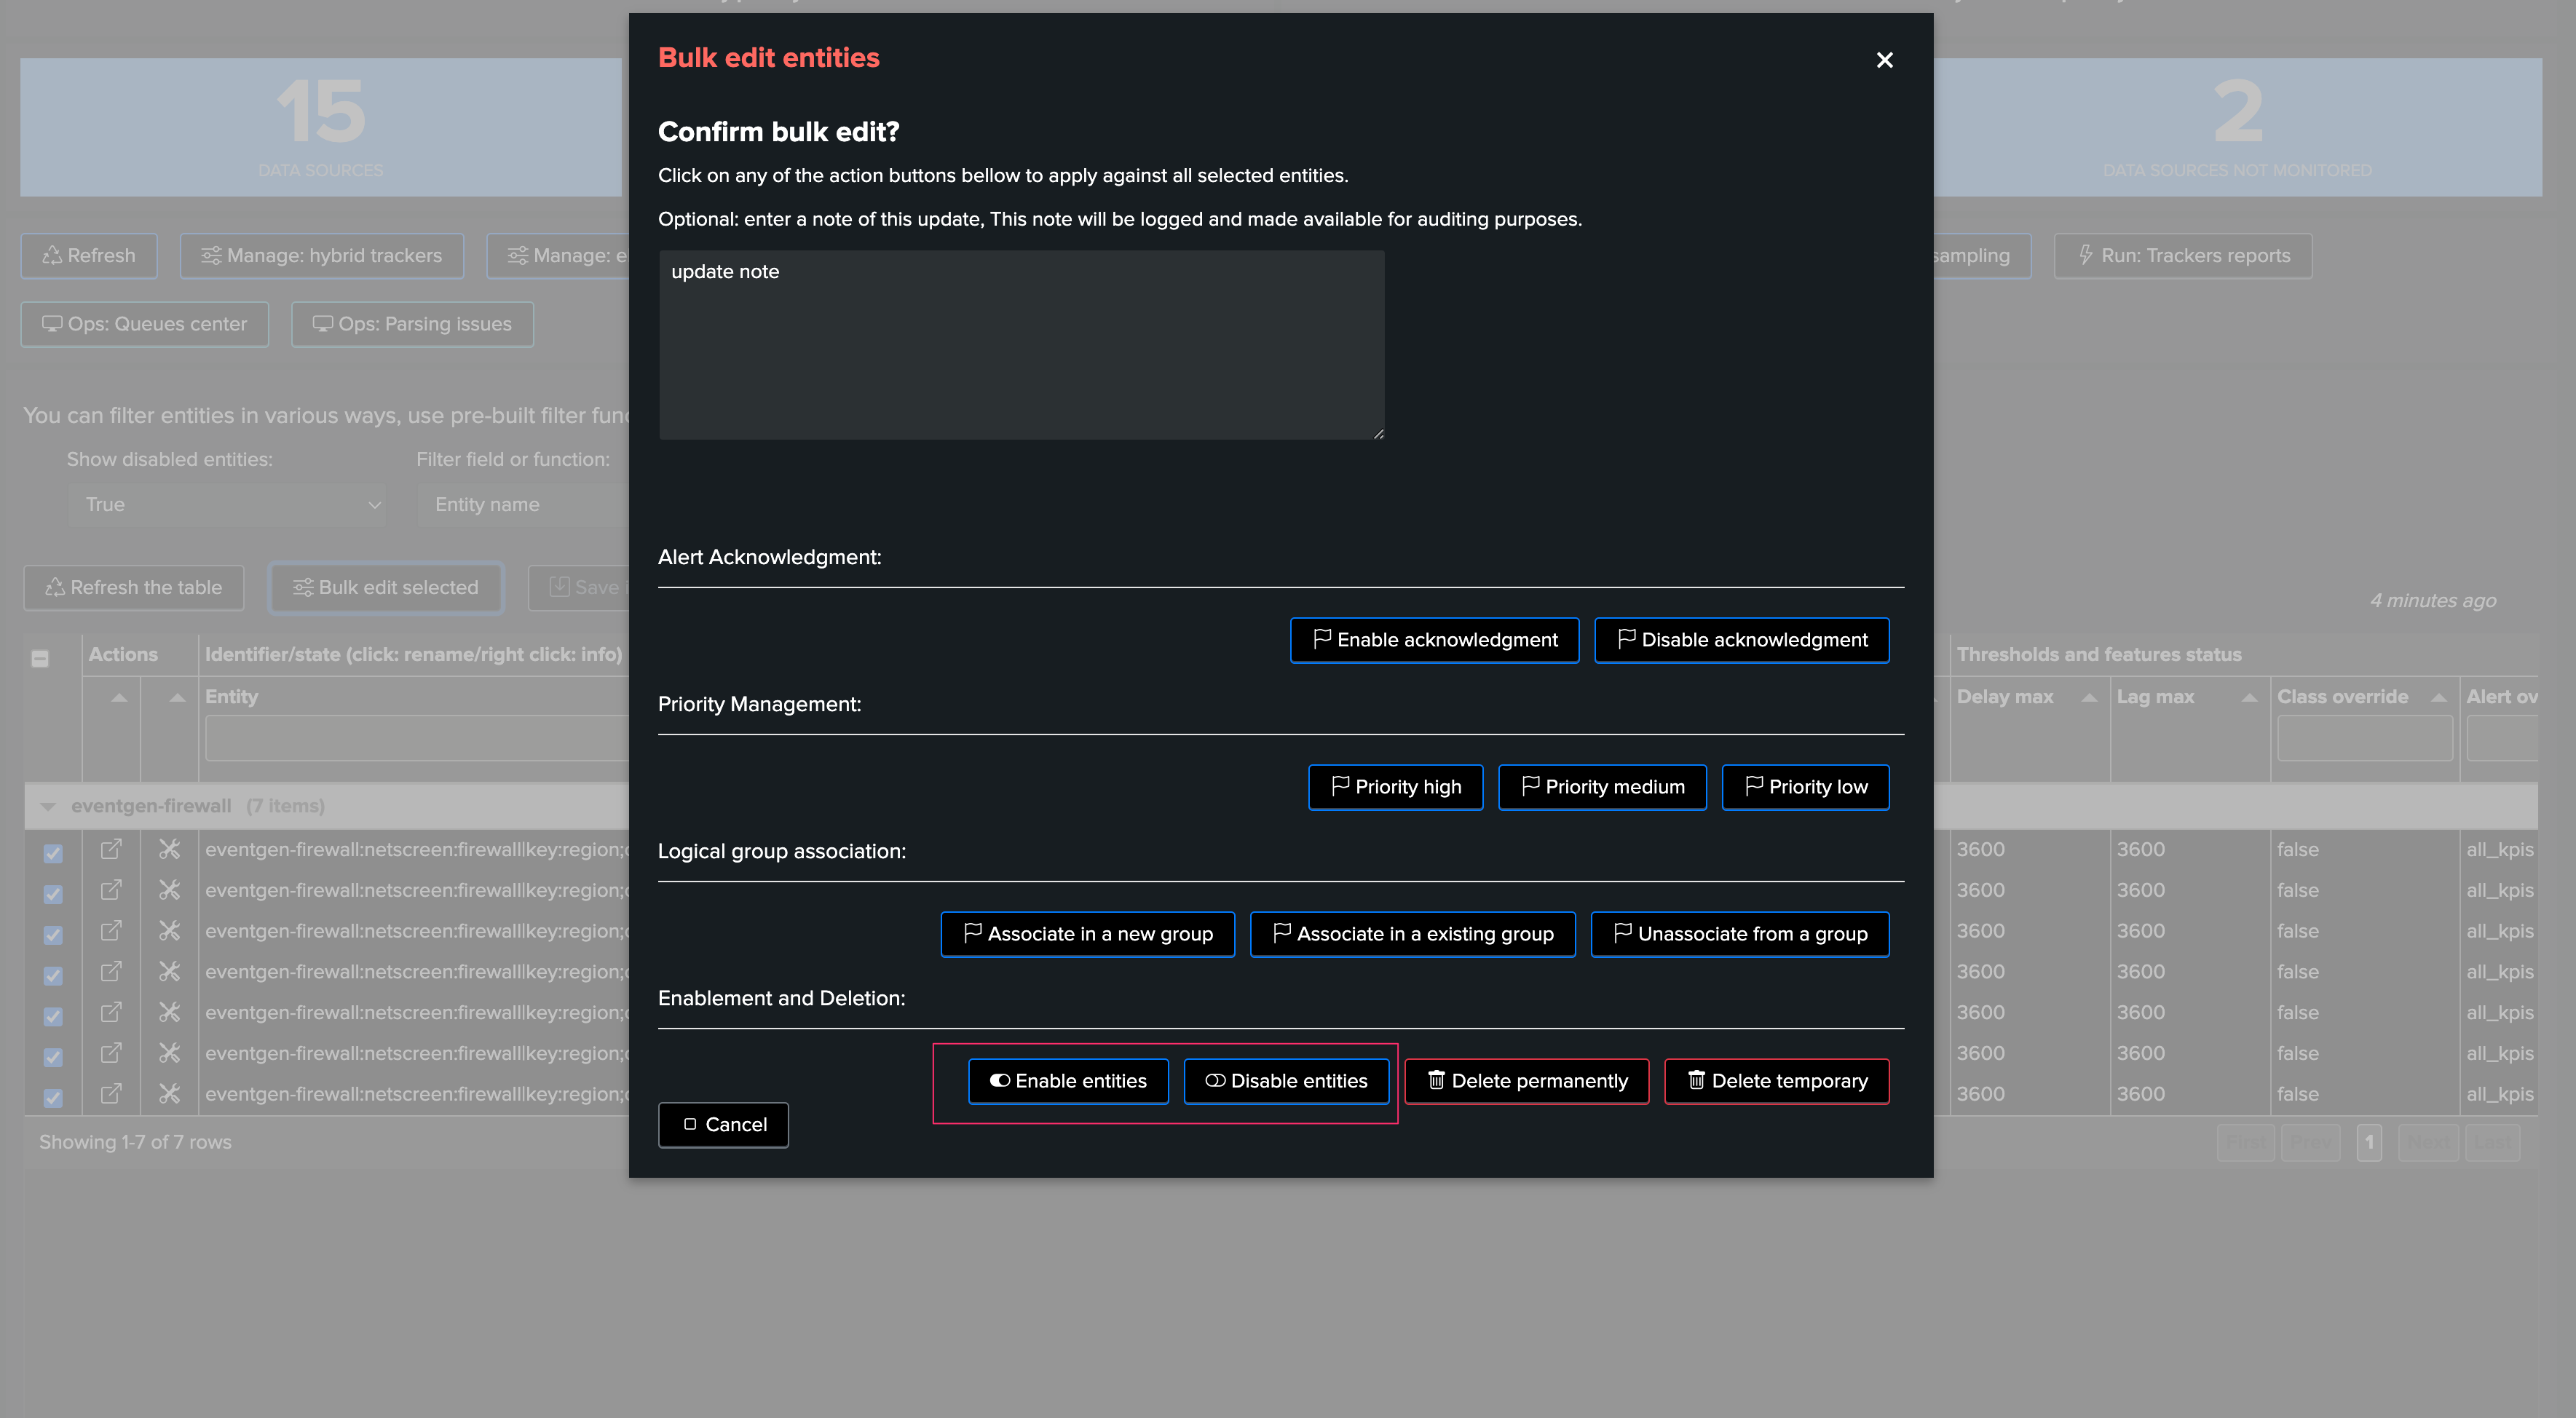Click open-entity icon in seventh table row
Screen dimensions: 2576x1418
pos(111,1094)
